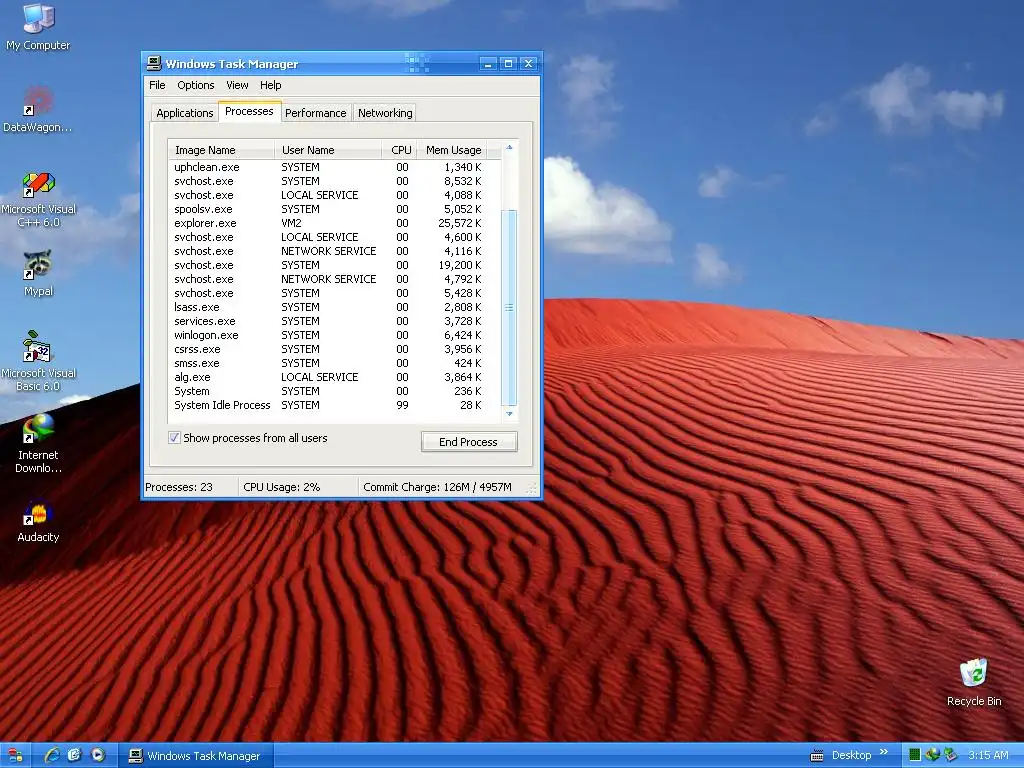Switch to the Applications tab
This screenshot has height=768, width=1024.
tap(185, 113)
